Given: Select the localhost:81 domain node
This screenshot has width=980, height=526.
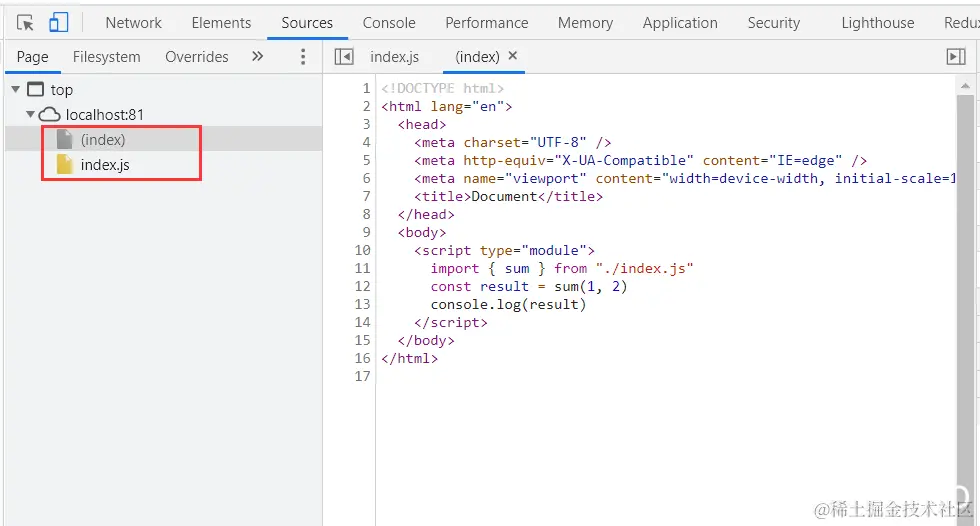Looking at the screenshot, I should [104, 115].
